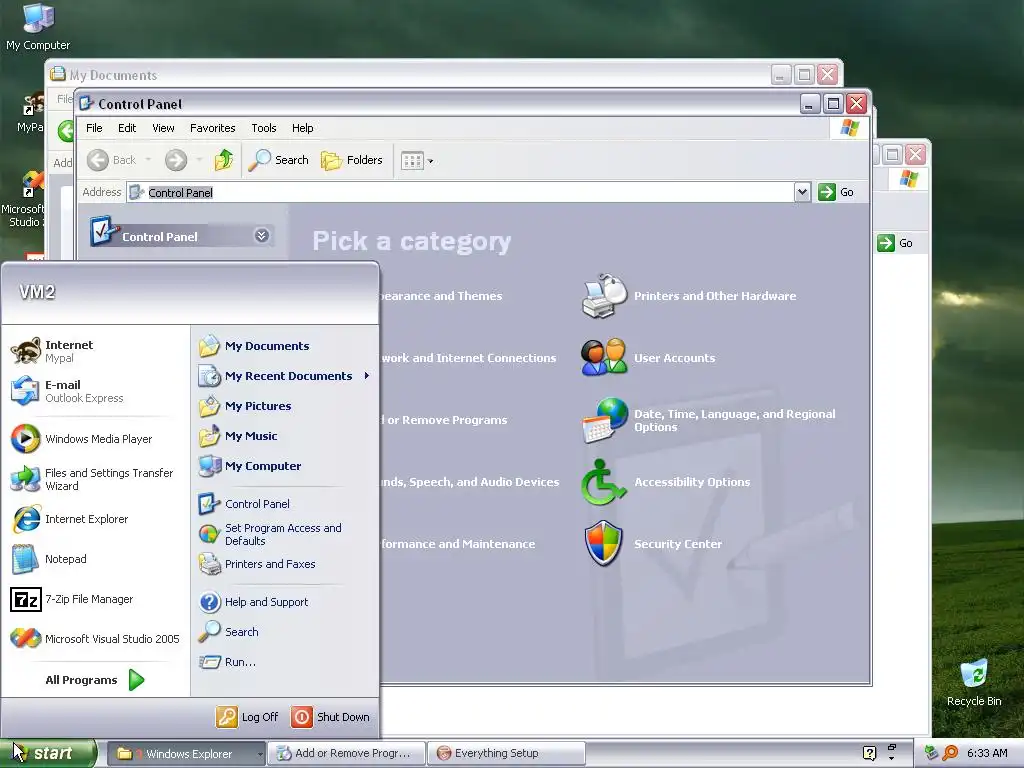Open My Computer desktop icon
1024x768 pixels.
38,27
